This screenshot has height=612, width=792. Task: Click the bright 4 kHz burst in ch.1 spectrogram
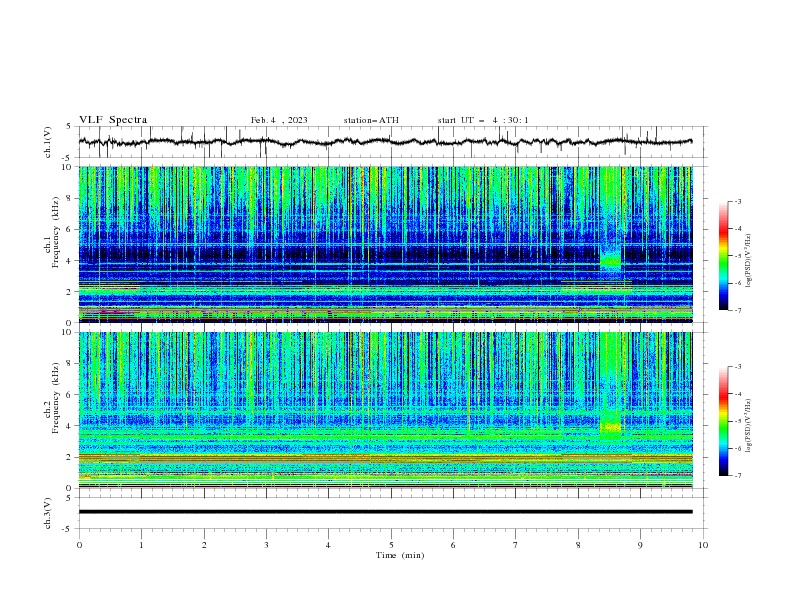[610, 260]
